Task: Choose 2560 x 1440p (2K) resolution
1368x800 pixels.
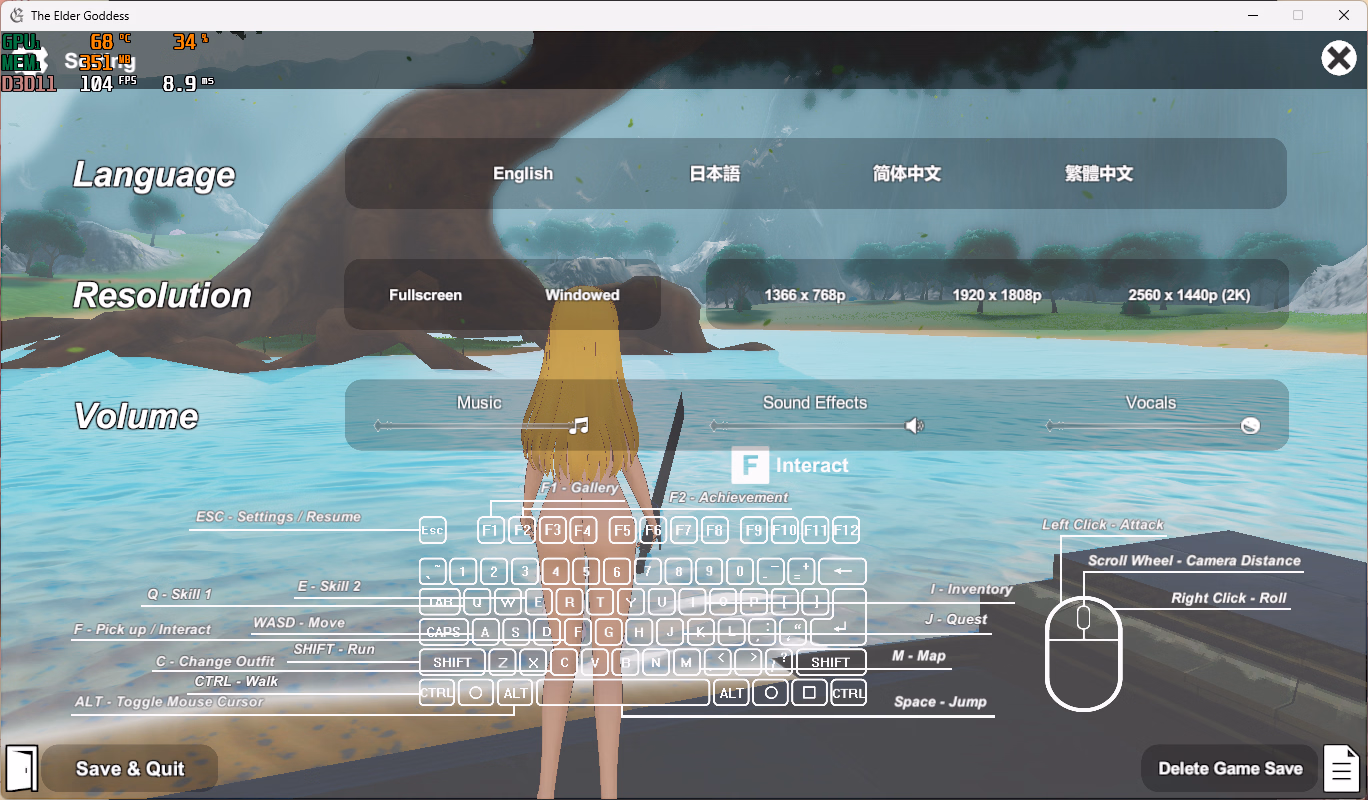Action: tap(1189, 295)
